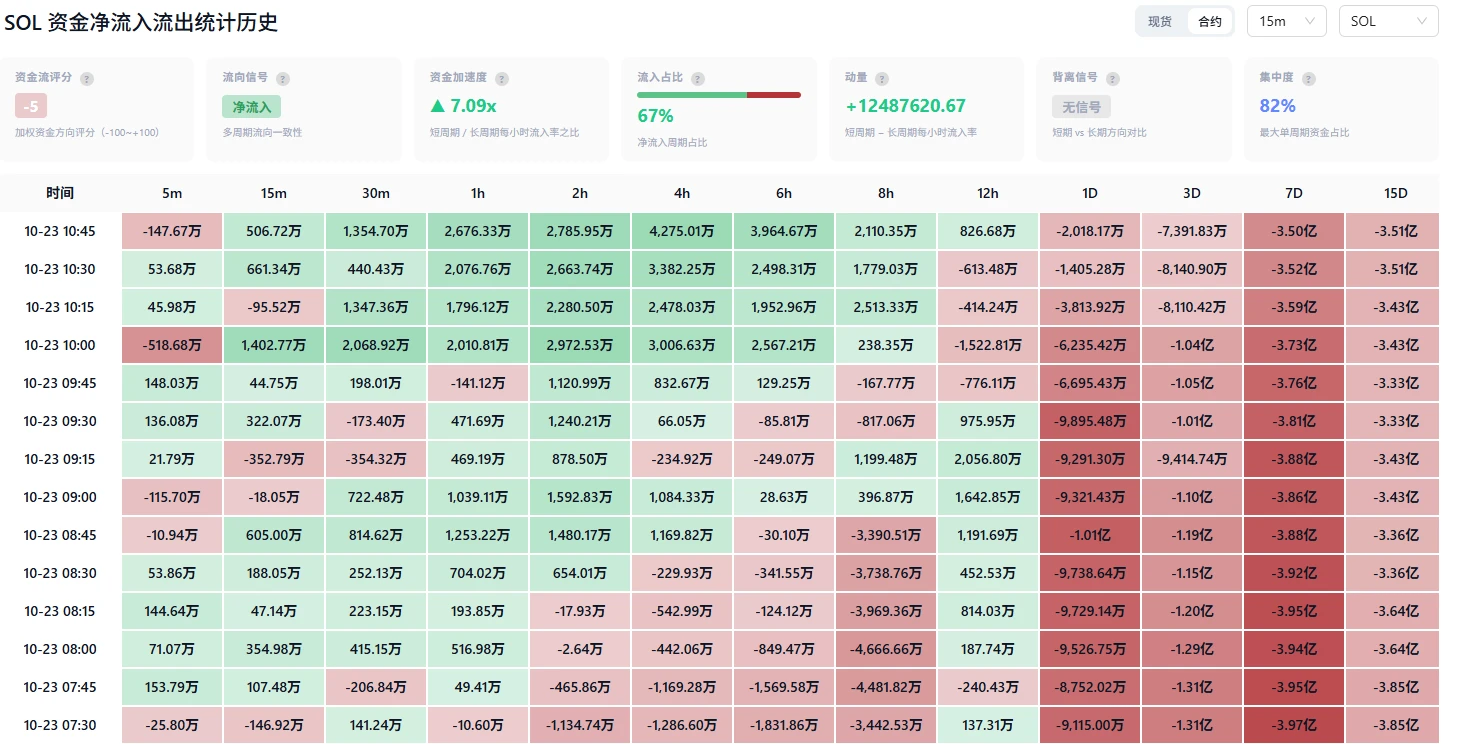Open help icon beside 流向信号
This screenshot has height=744, width=1473.
tap(283, 78)
